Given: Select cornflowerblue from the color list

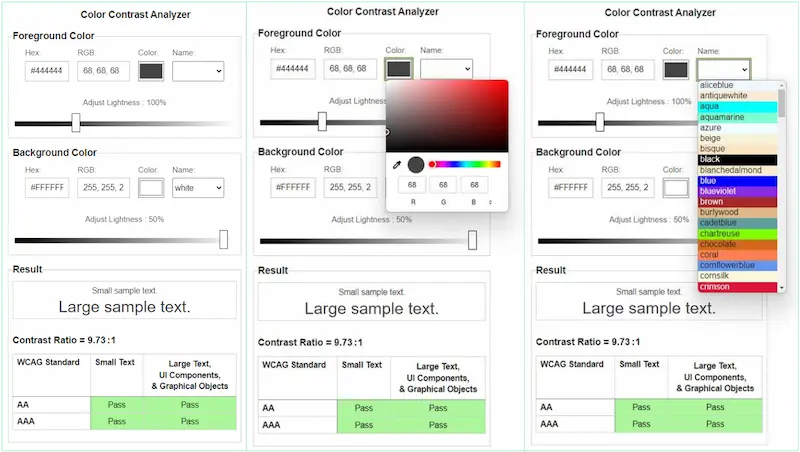Looking at the screenshot, I should (738, 265).
